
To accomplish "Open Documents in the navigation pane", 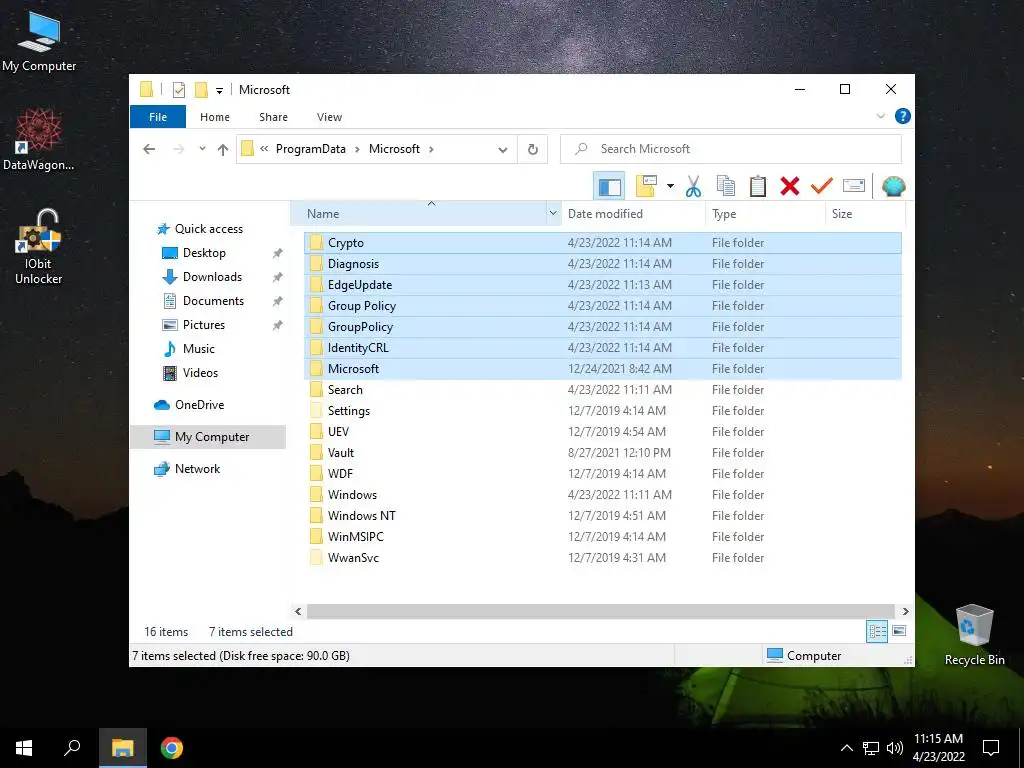I will (x=214, y=301).
